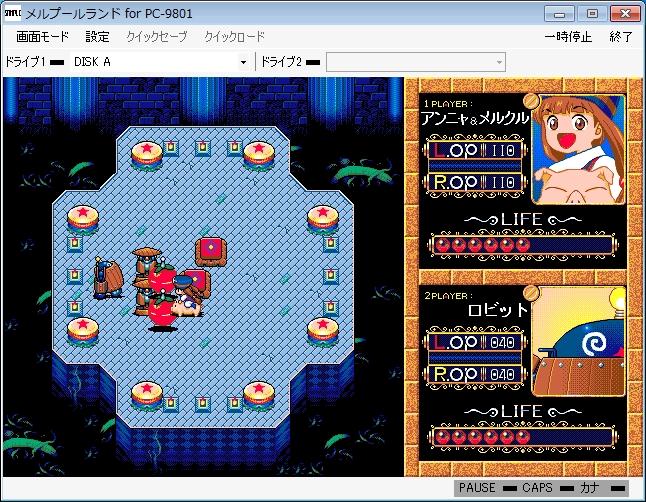Open the 設定 menu

(97, 37)
